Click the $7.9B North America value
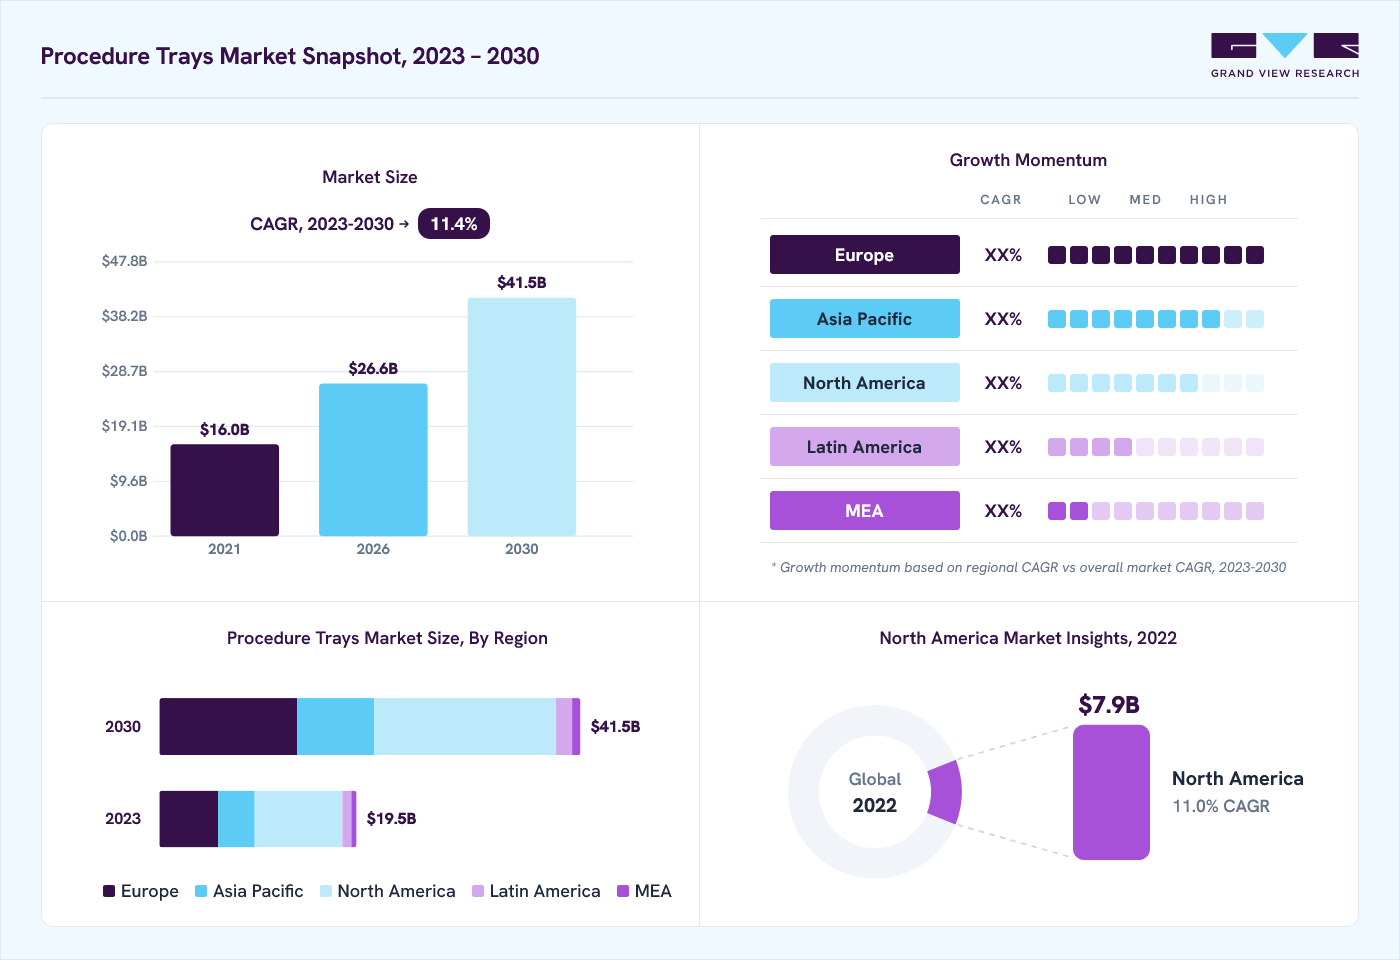Image resolution: width=1400 pixels, height=960 pixels. (x=1109, y=705)
